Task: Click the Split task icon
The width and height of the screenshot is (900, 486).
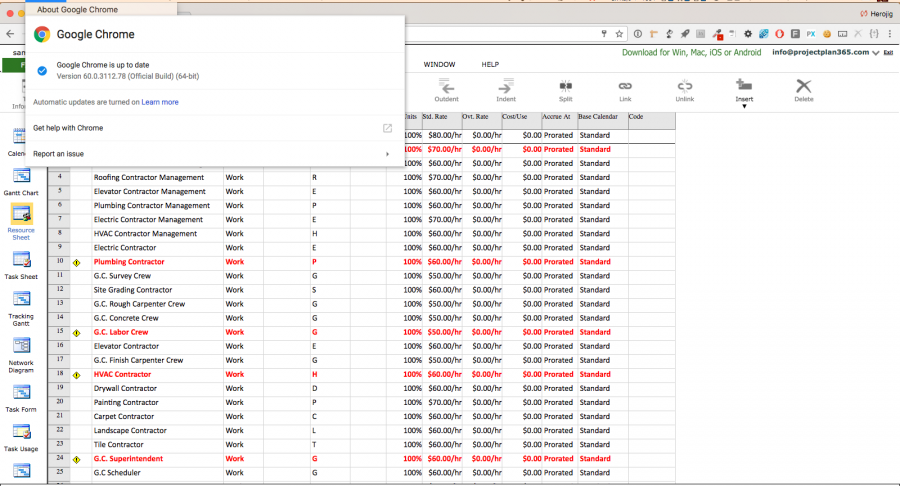Action: click(565, 87)
